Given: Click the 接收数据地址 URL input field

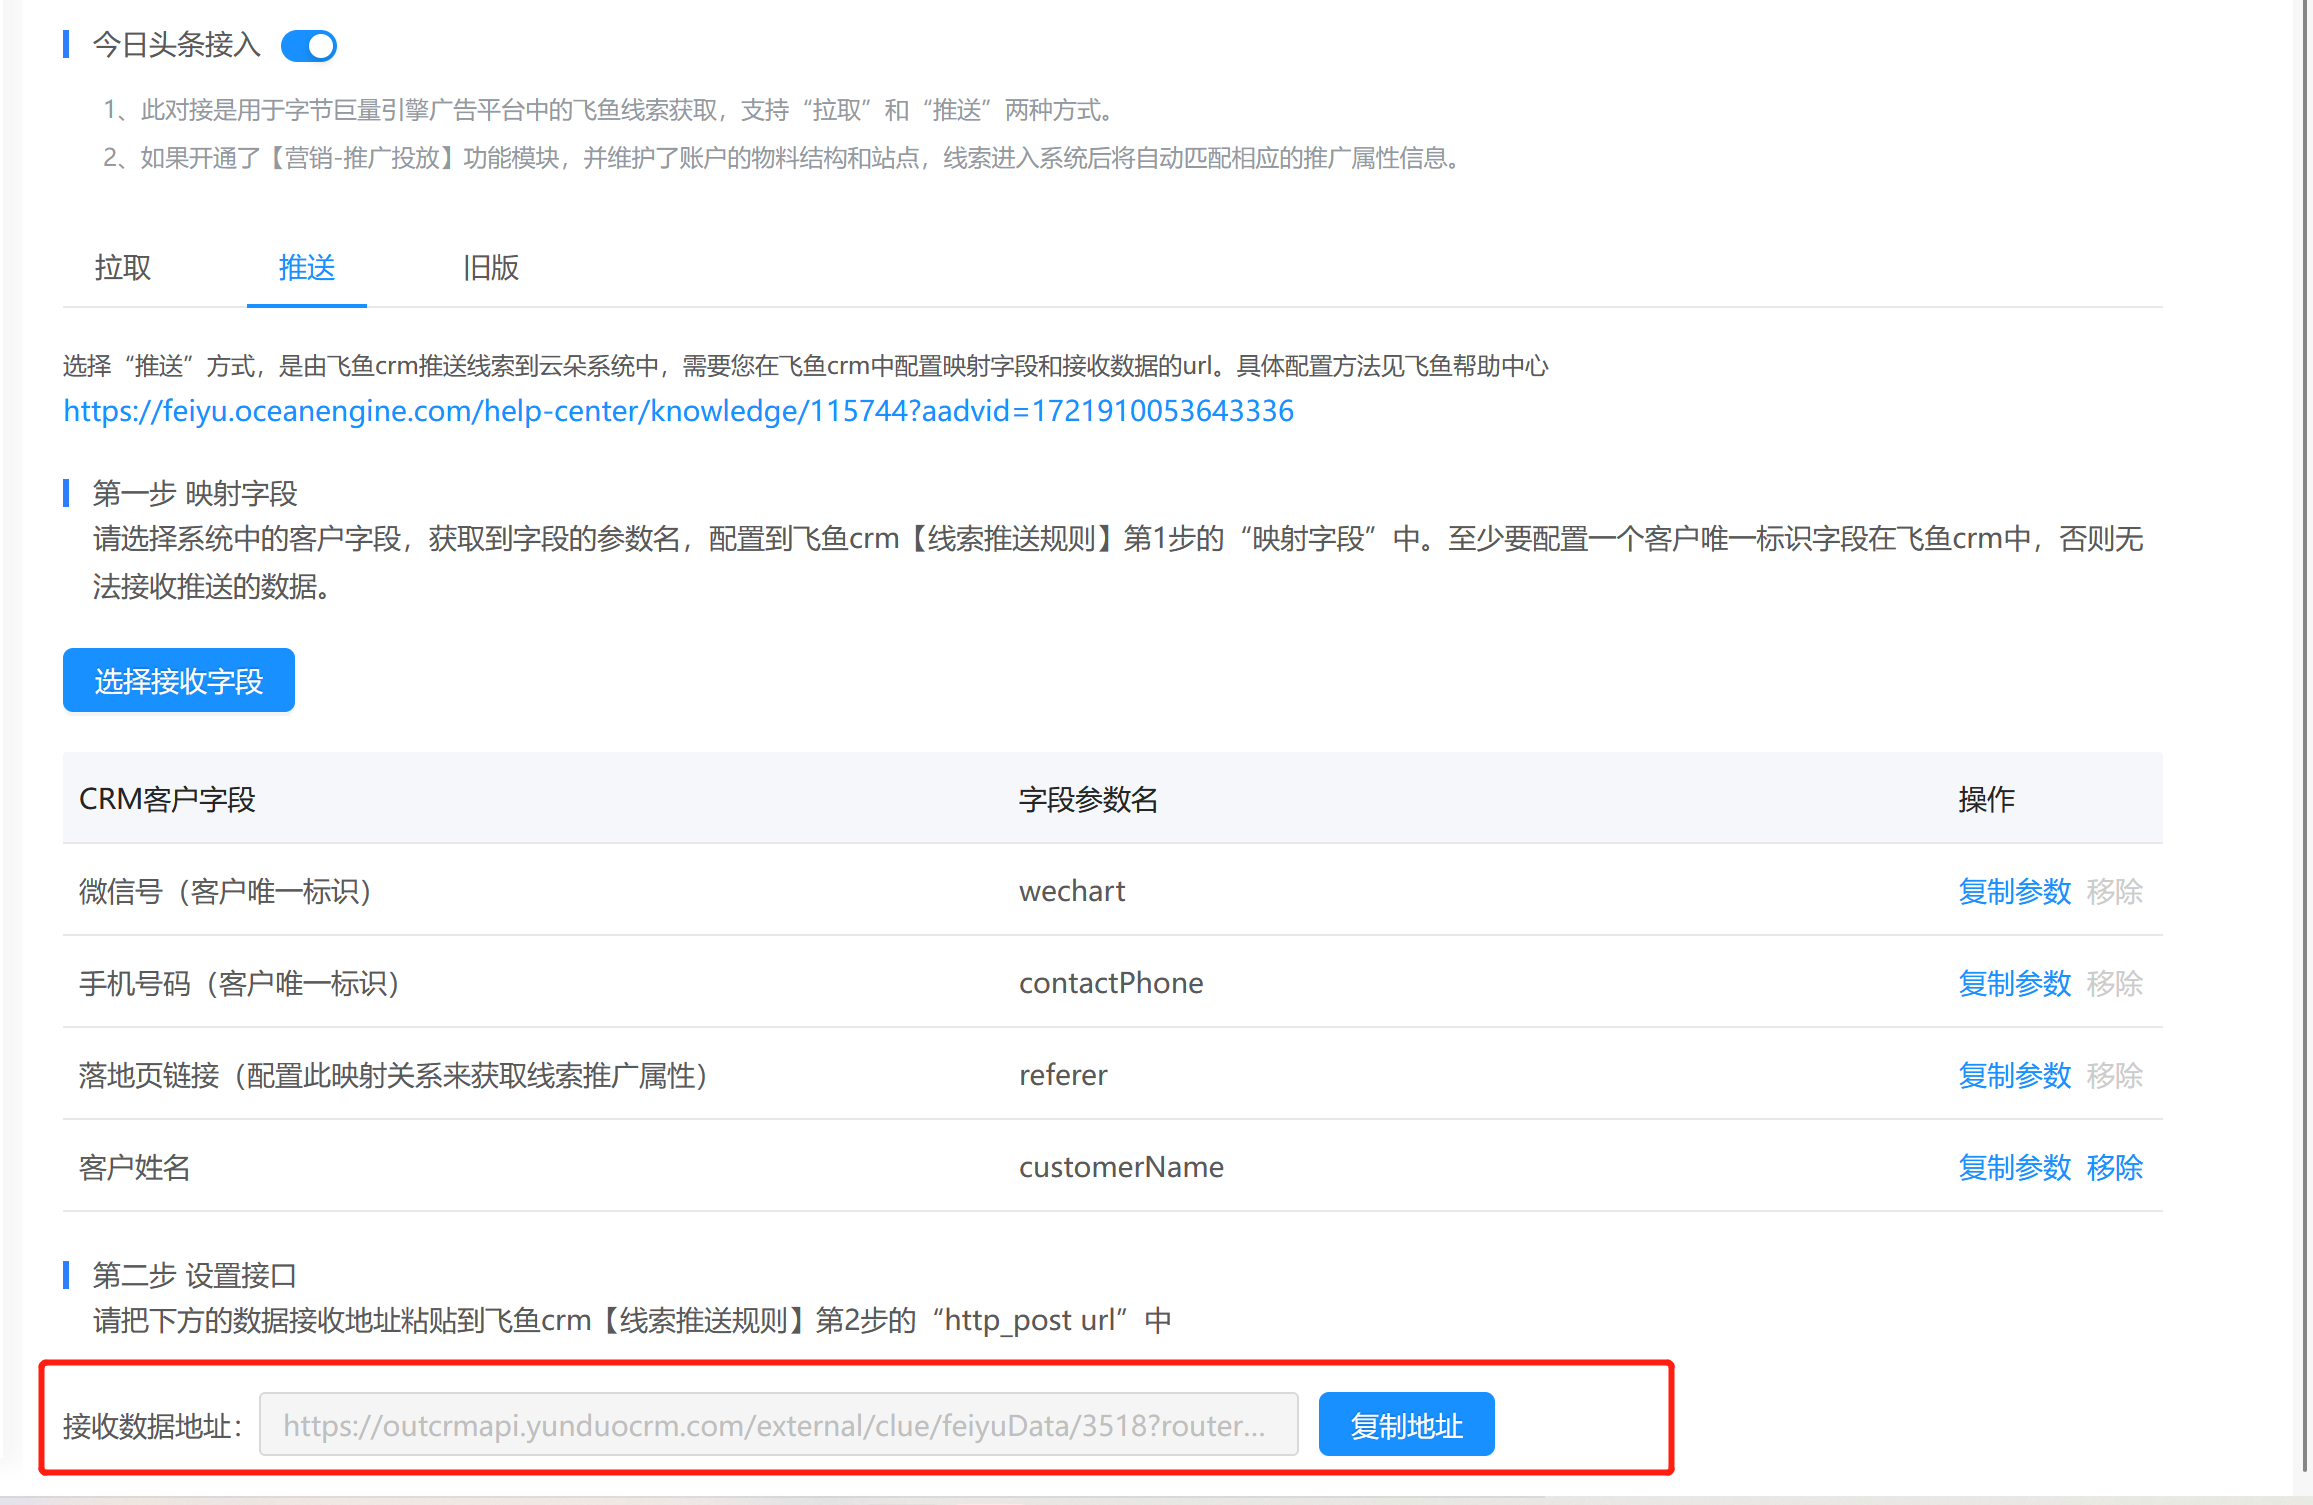Looking at the screenshot, I should 778,1425.
